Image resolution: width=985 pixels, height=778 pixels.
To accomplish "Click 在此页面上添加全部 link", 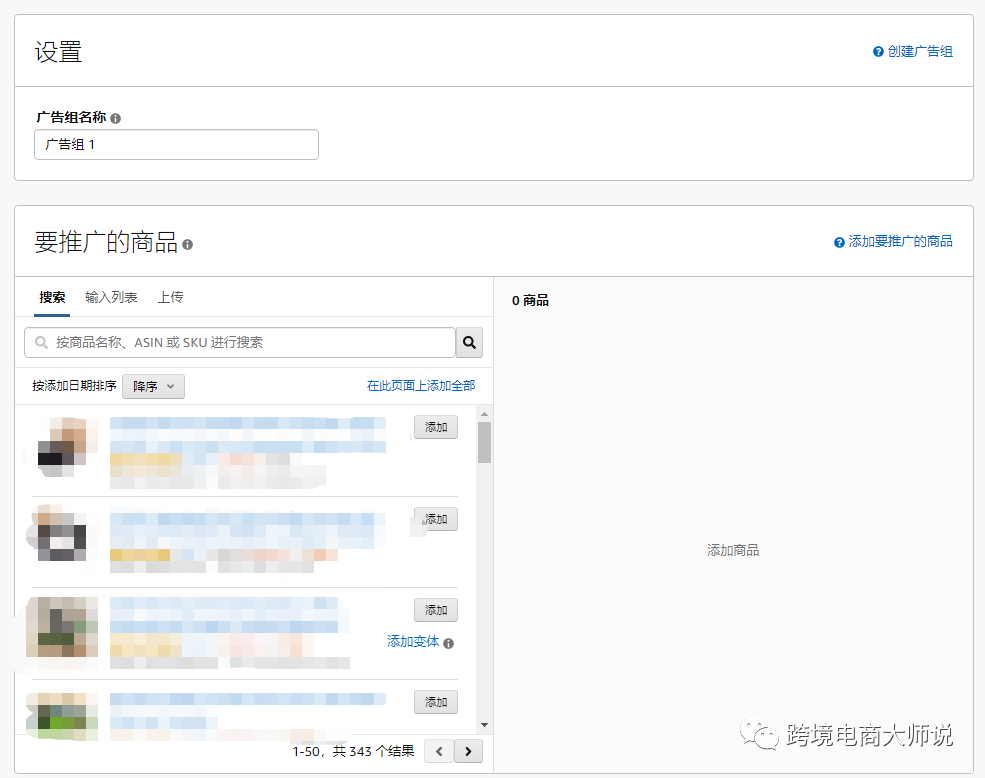I will coord(421,385).
